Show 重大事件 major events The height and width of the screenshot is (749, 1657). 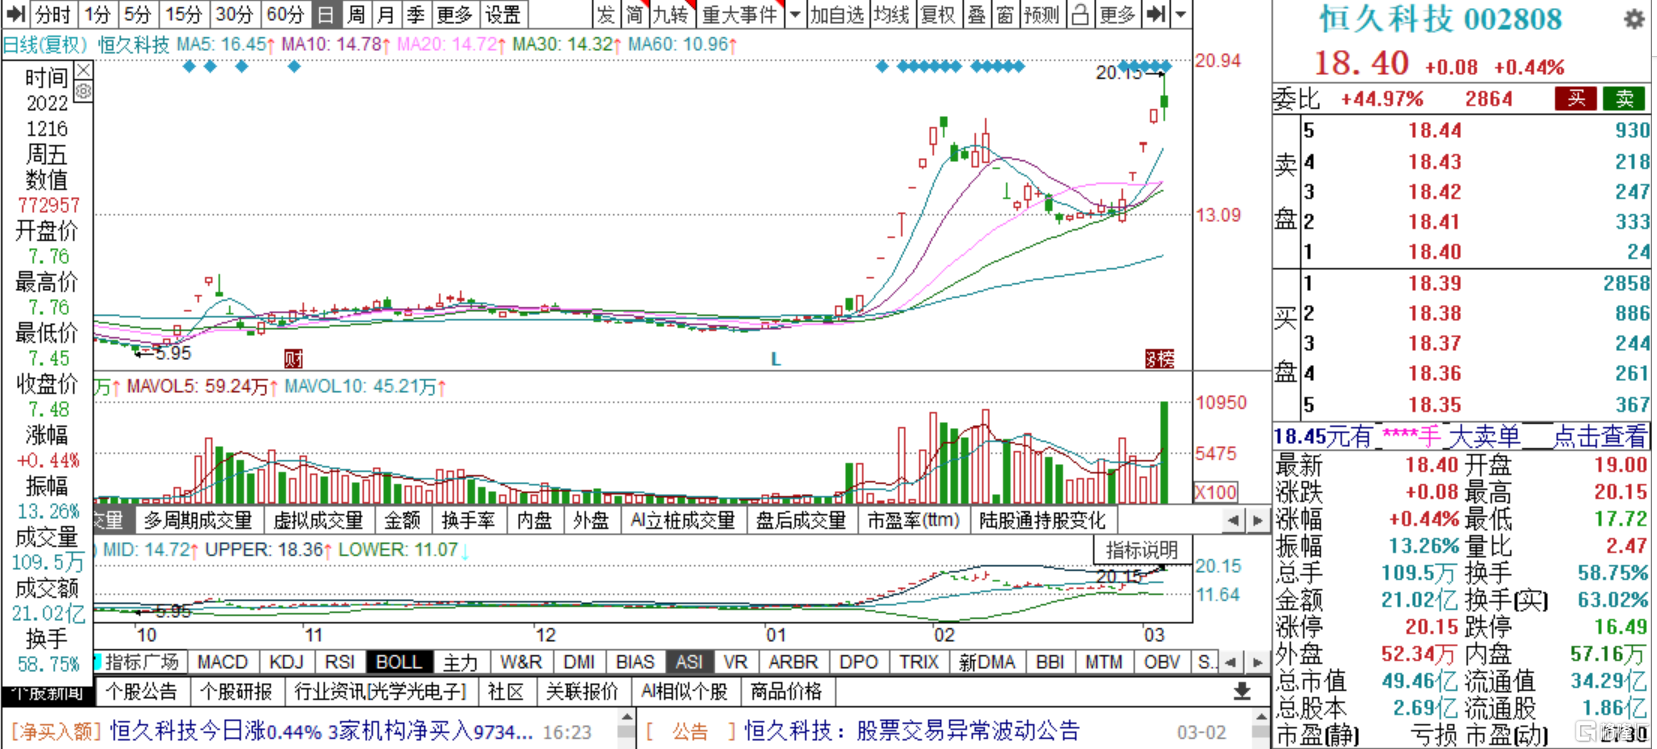point(740,14)
